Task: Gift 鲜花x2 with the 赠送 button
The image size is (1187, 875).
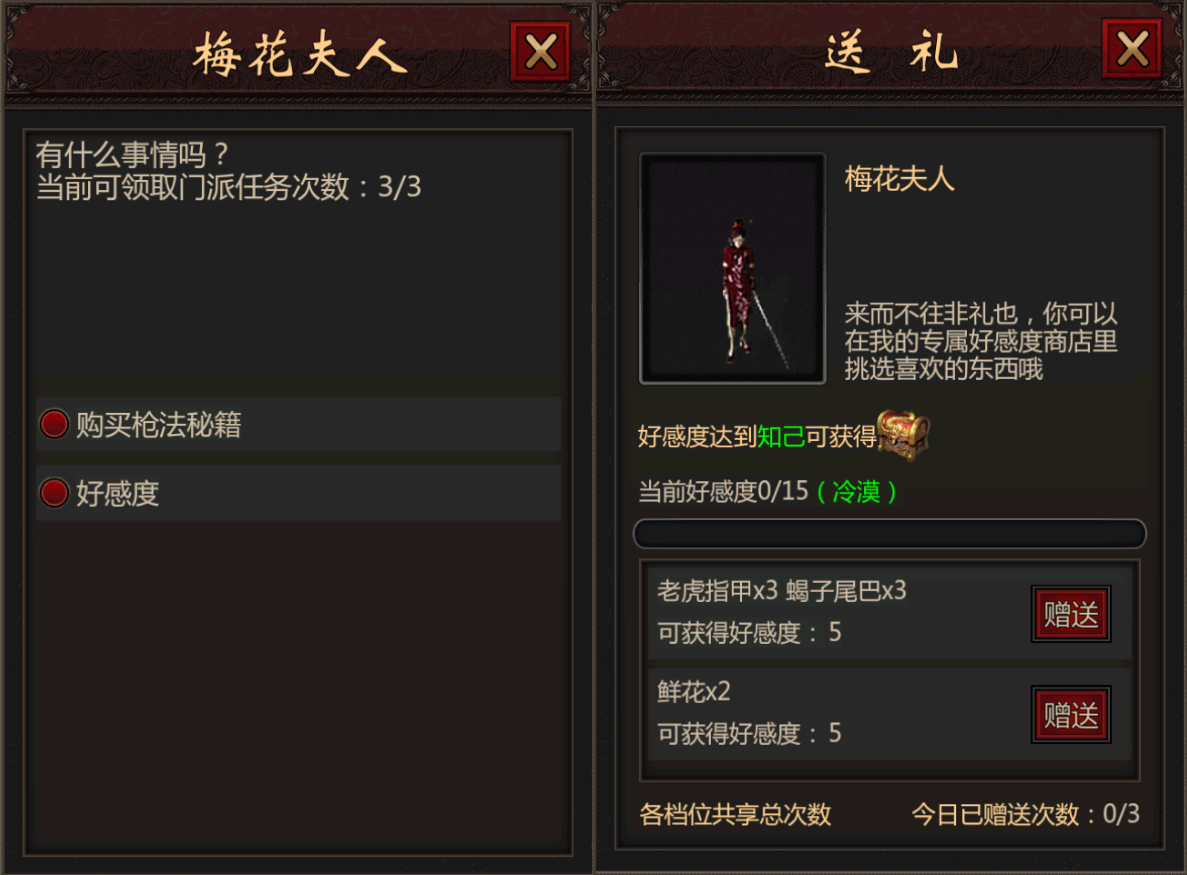Action: 1070,715
